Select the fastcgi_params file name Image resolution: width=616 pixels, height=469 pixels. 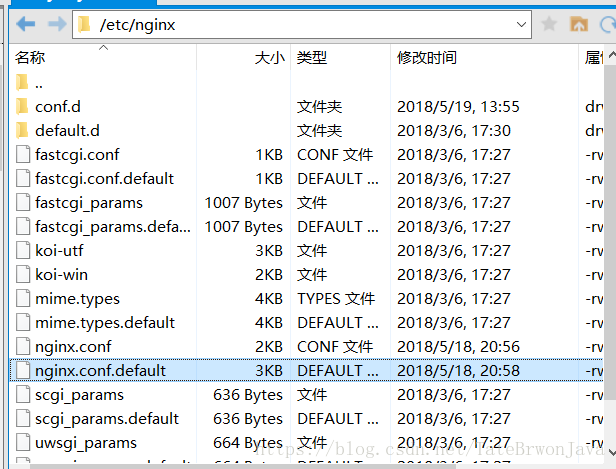point(89,203)
